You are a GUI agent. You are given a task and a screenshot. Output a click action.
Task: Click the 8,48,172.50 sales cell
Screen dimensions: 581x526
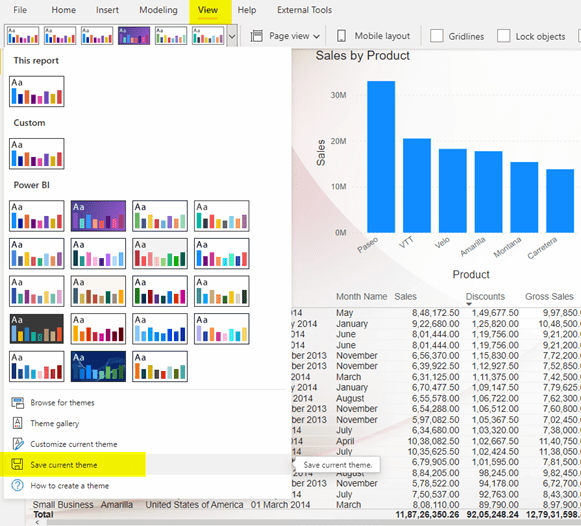point(435,313)
